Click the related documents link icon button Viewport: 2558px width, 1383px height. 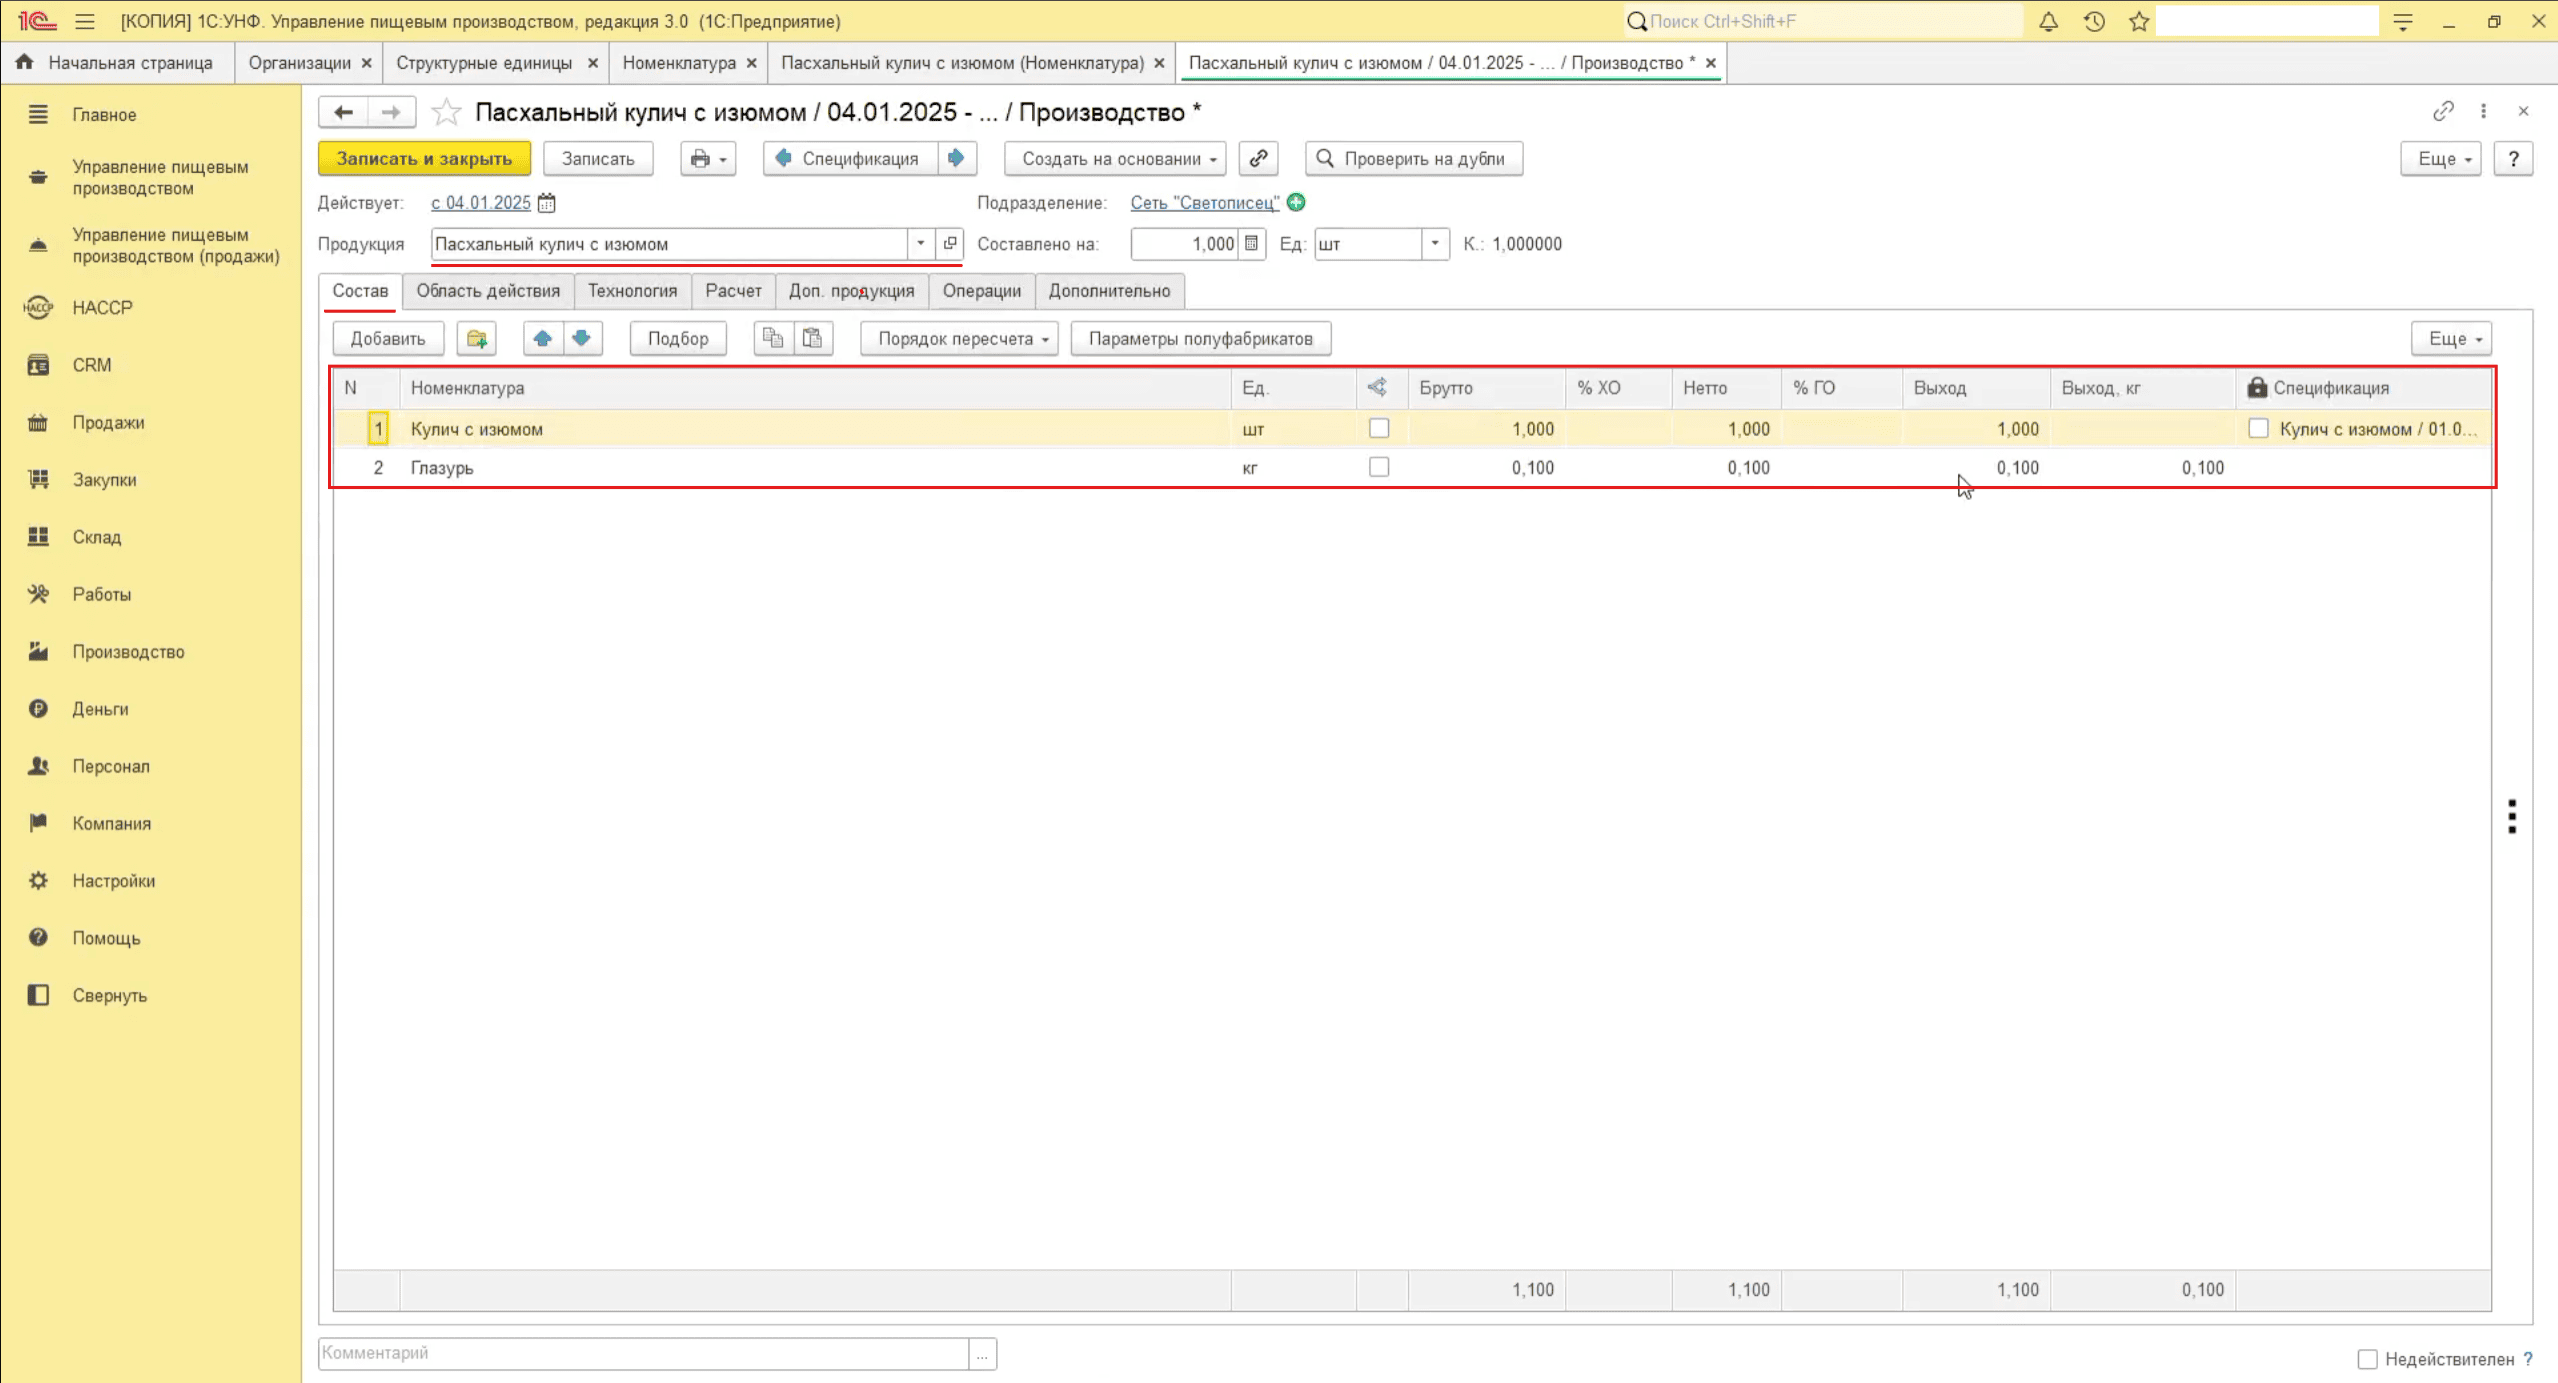1258,159
